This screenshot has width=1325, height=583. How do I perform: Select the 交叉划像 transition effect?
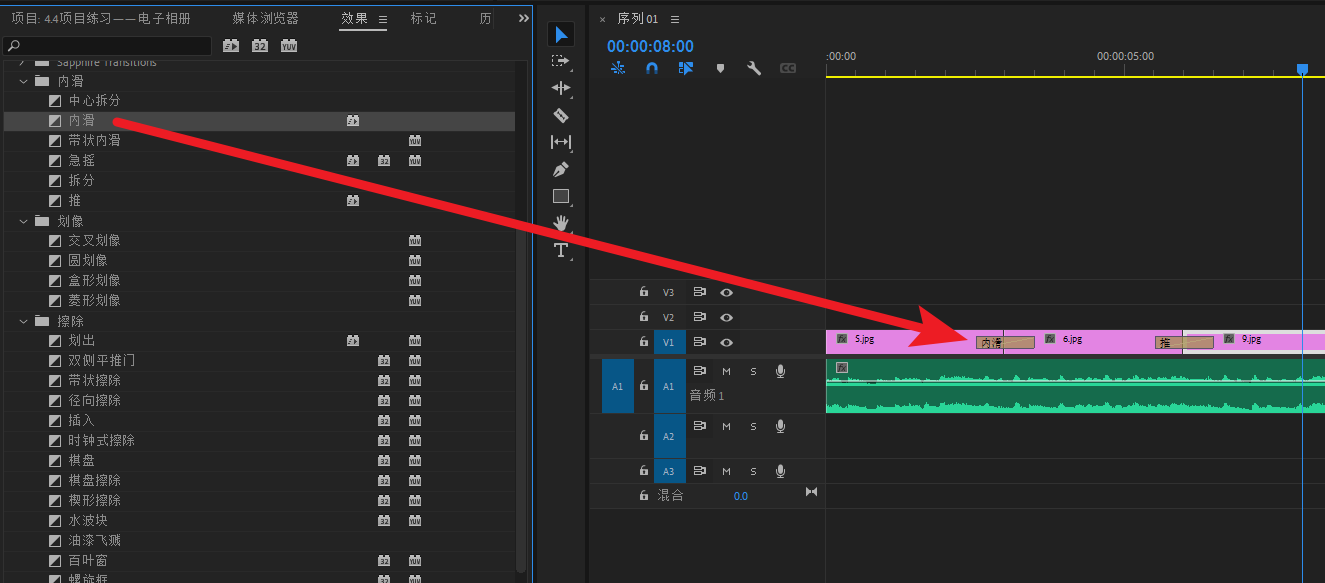(94, 241)
